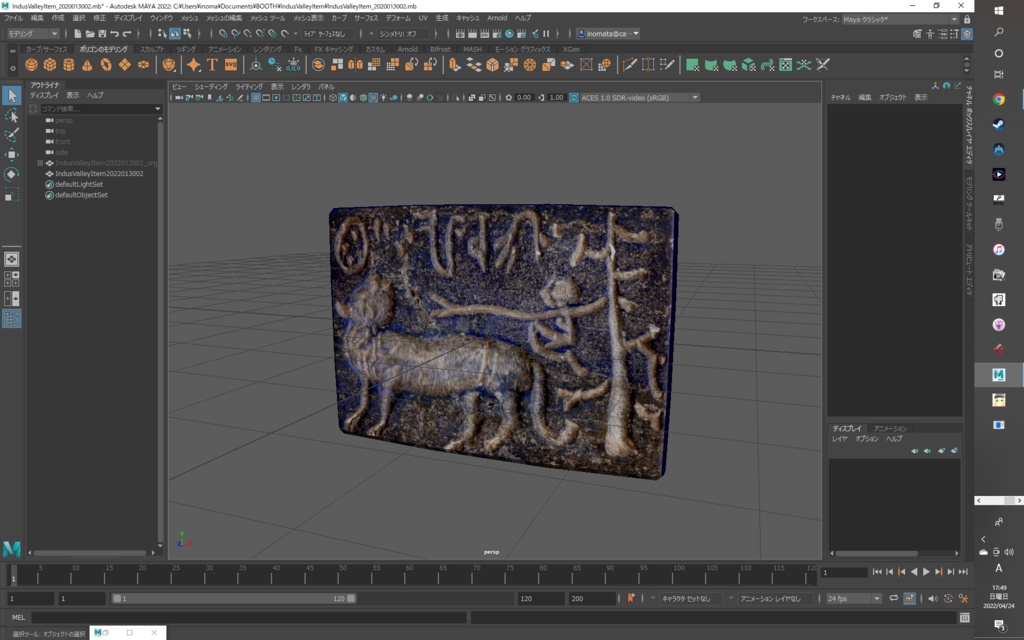1024x640 pixels.
Task: Select the Scale tool in the toolbox
Action: pos(12,193)
